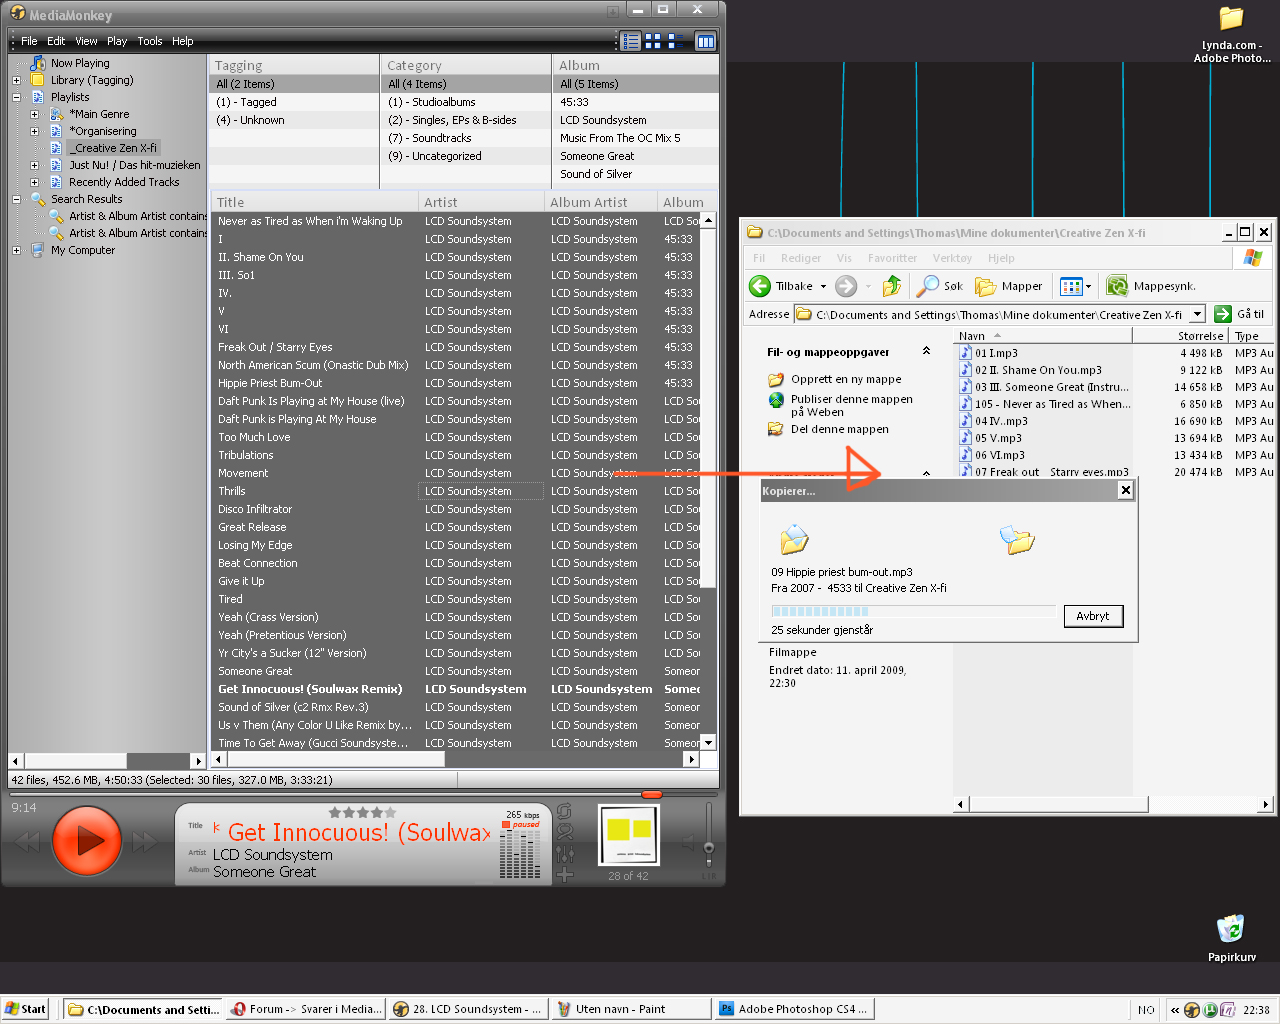
Task: Toggle the column filter browser icon
Action: coord(705,41)
